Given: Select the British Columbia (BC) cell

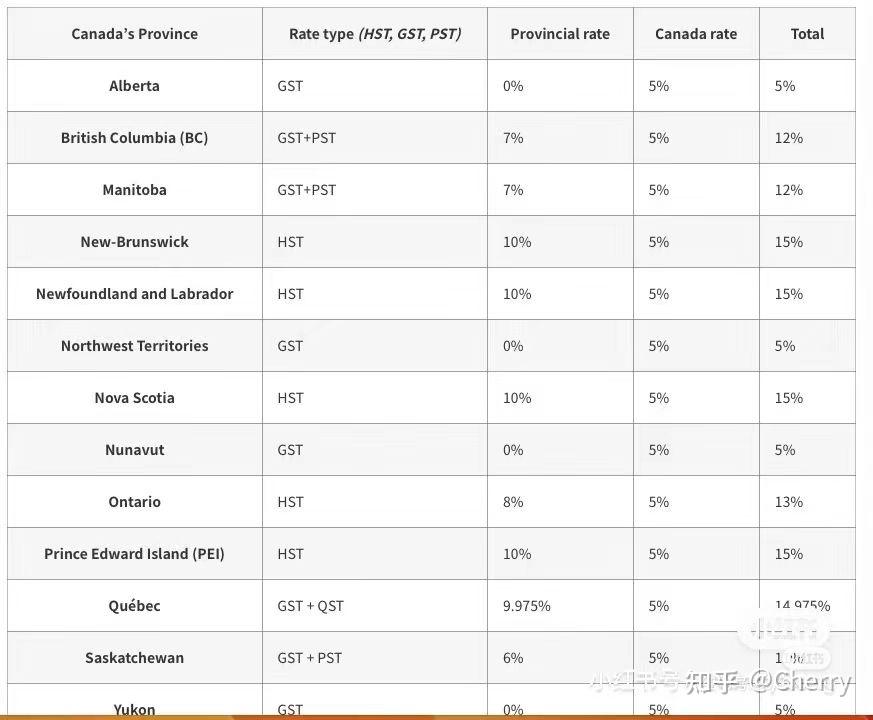Looking at the screenshot, I should [x=134, y=138].
